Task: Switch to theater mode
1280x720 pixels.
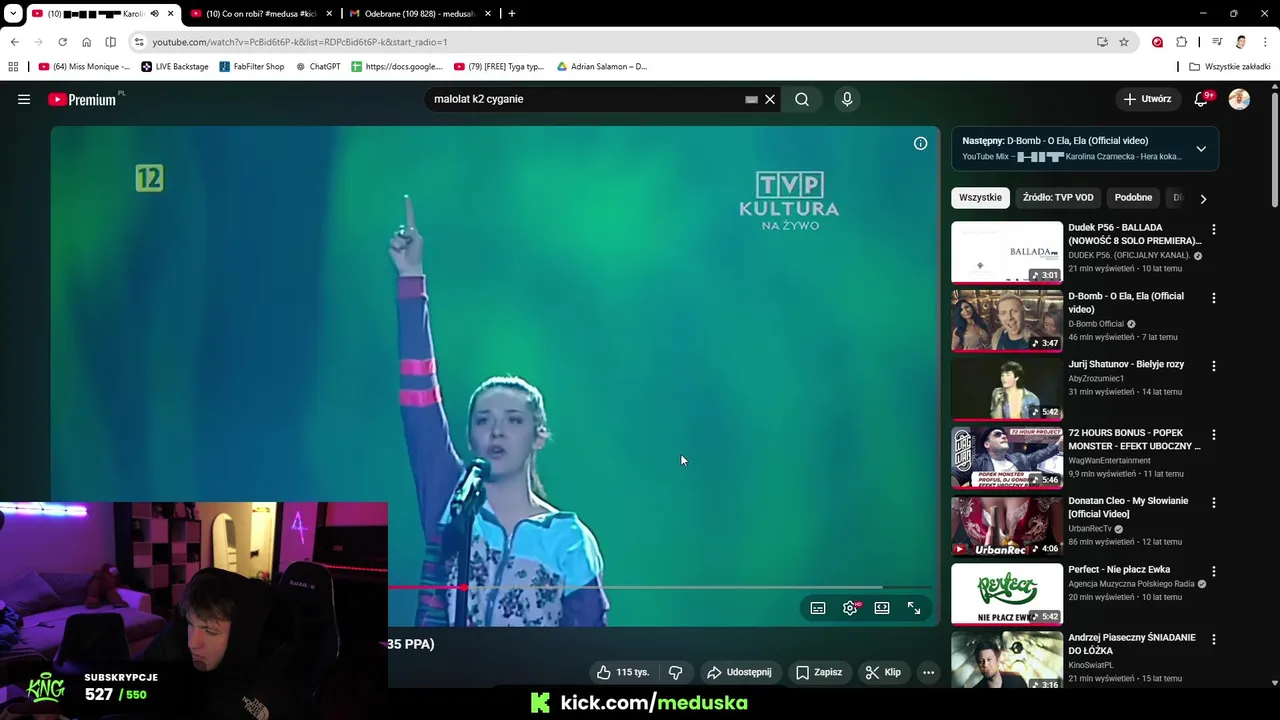Action: point(882,608)
